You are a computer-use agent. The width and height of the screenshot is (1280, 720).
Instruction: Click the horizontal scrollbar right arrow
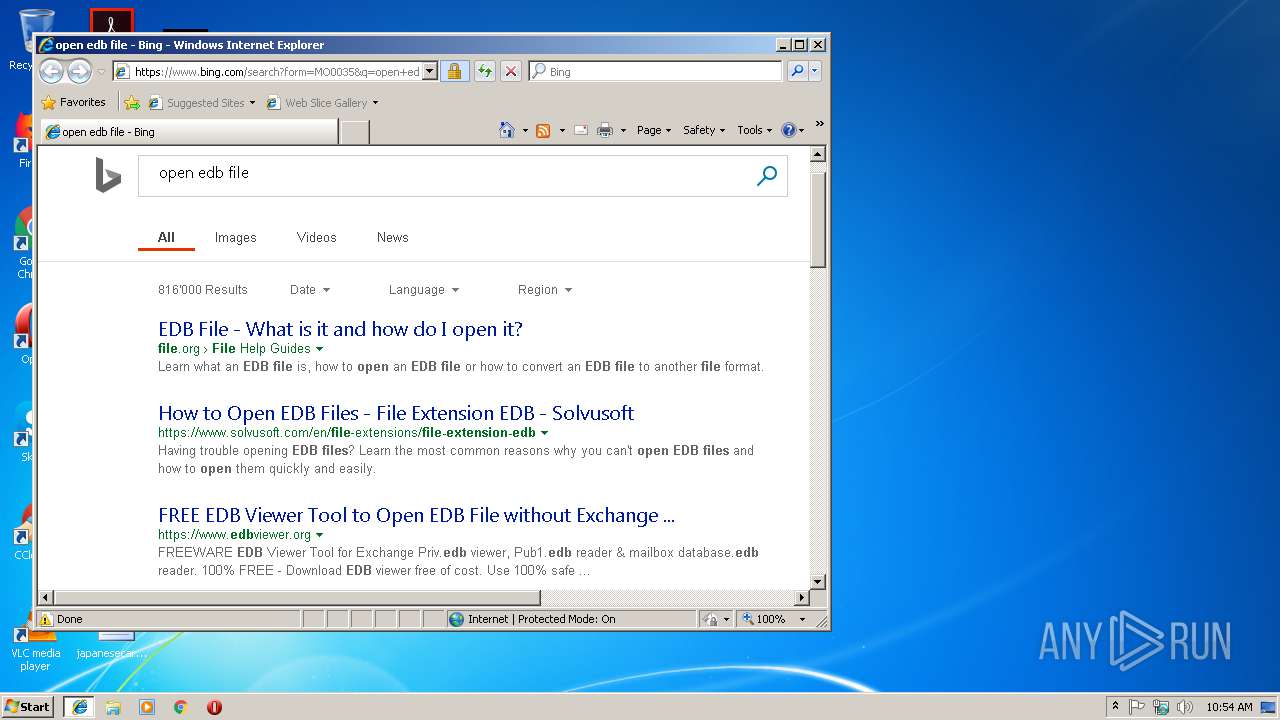tap(802, 598)
